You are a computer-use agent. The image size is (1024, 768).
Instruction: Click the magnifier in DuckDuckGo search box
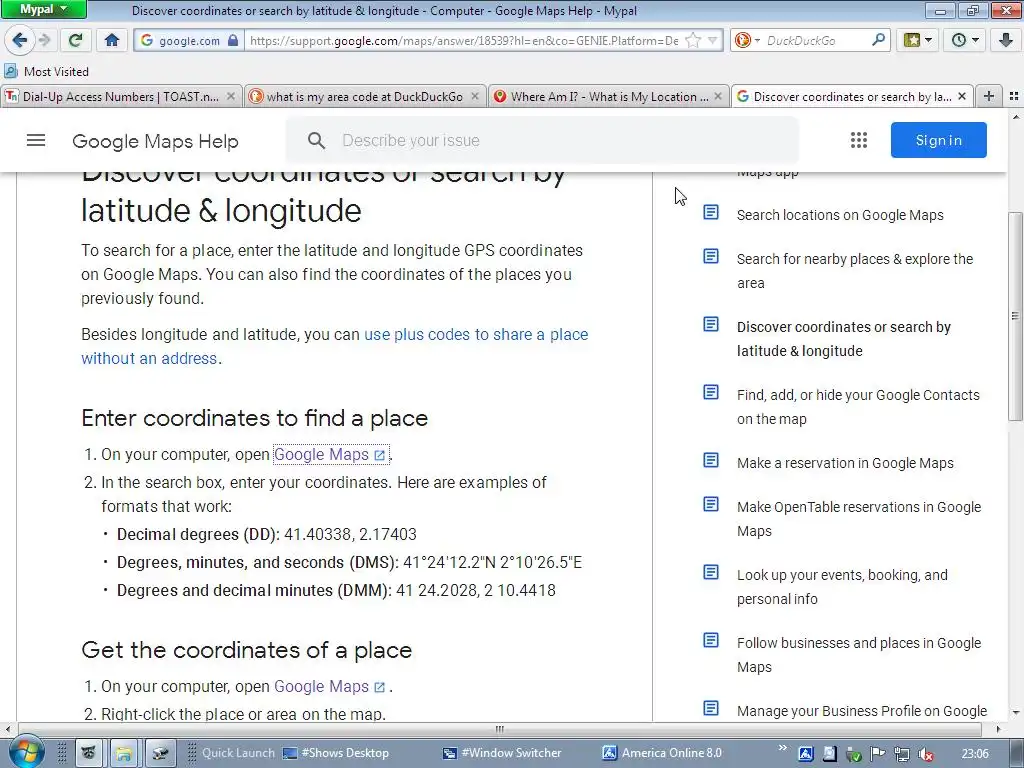pyautogui.click(x=878, y=40)
